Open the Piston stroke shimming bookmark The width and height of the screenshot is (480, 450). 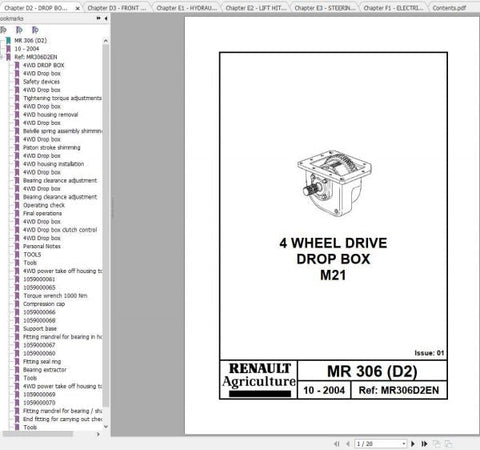[x=52, y=147]
